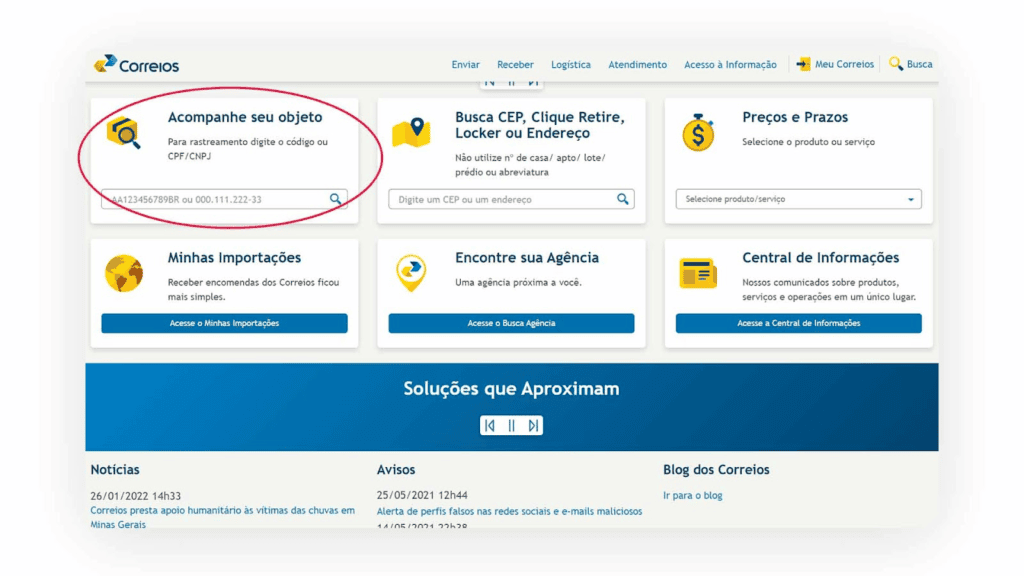Viewport: 1024px width, 576px height.
Task: Click the Correios logo
Action: 134,64
